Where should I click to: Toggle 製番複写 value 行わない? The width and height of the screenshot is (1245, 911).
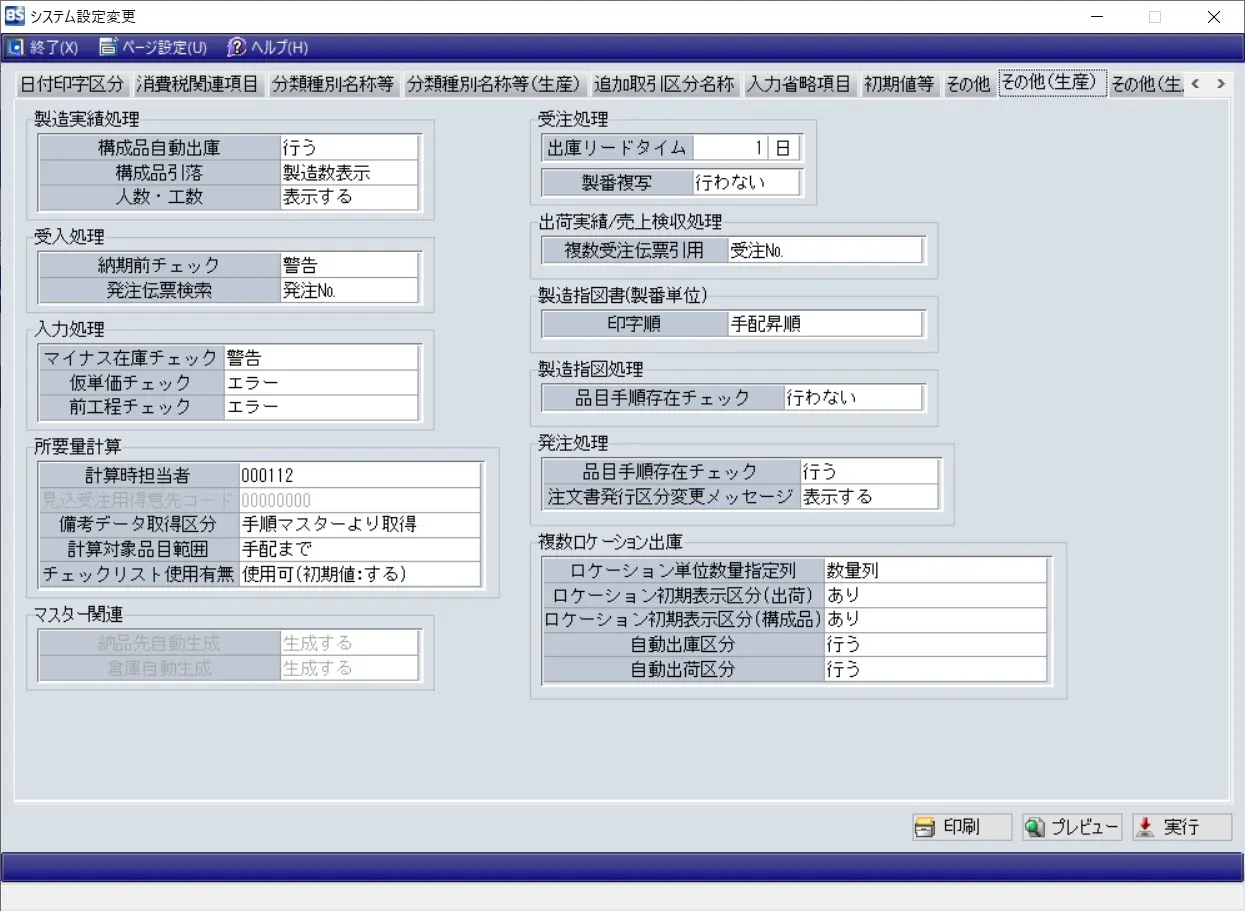[x=746, y=182]
